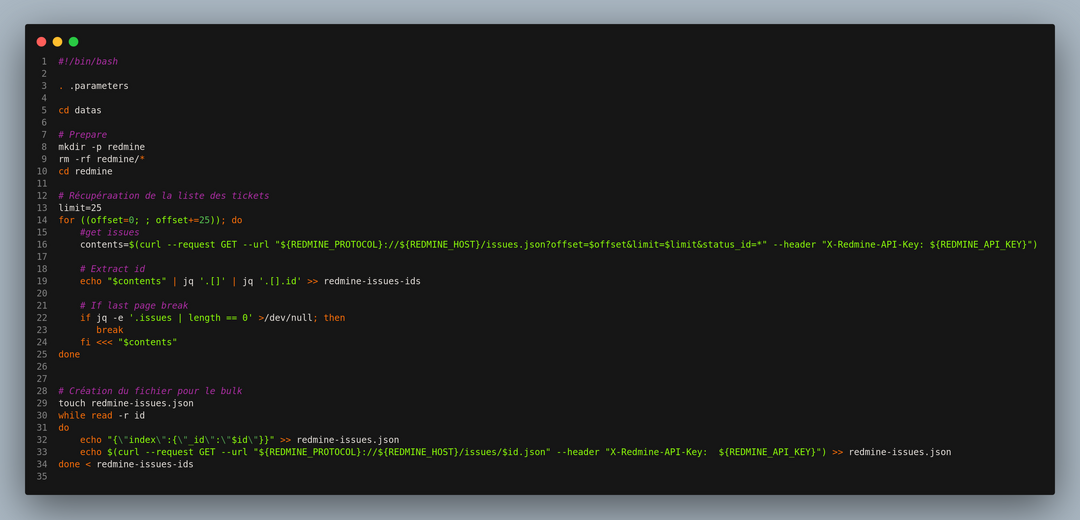
Task: Click the red close window button
Action: coord(41,42)
